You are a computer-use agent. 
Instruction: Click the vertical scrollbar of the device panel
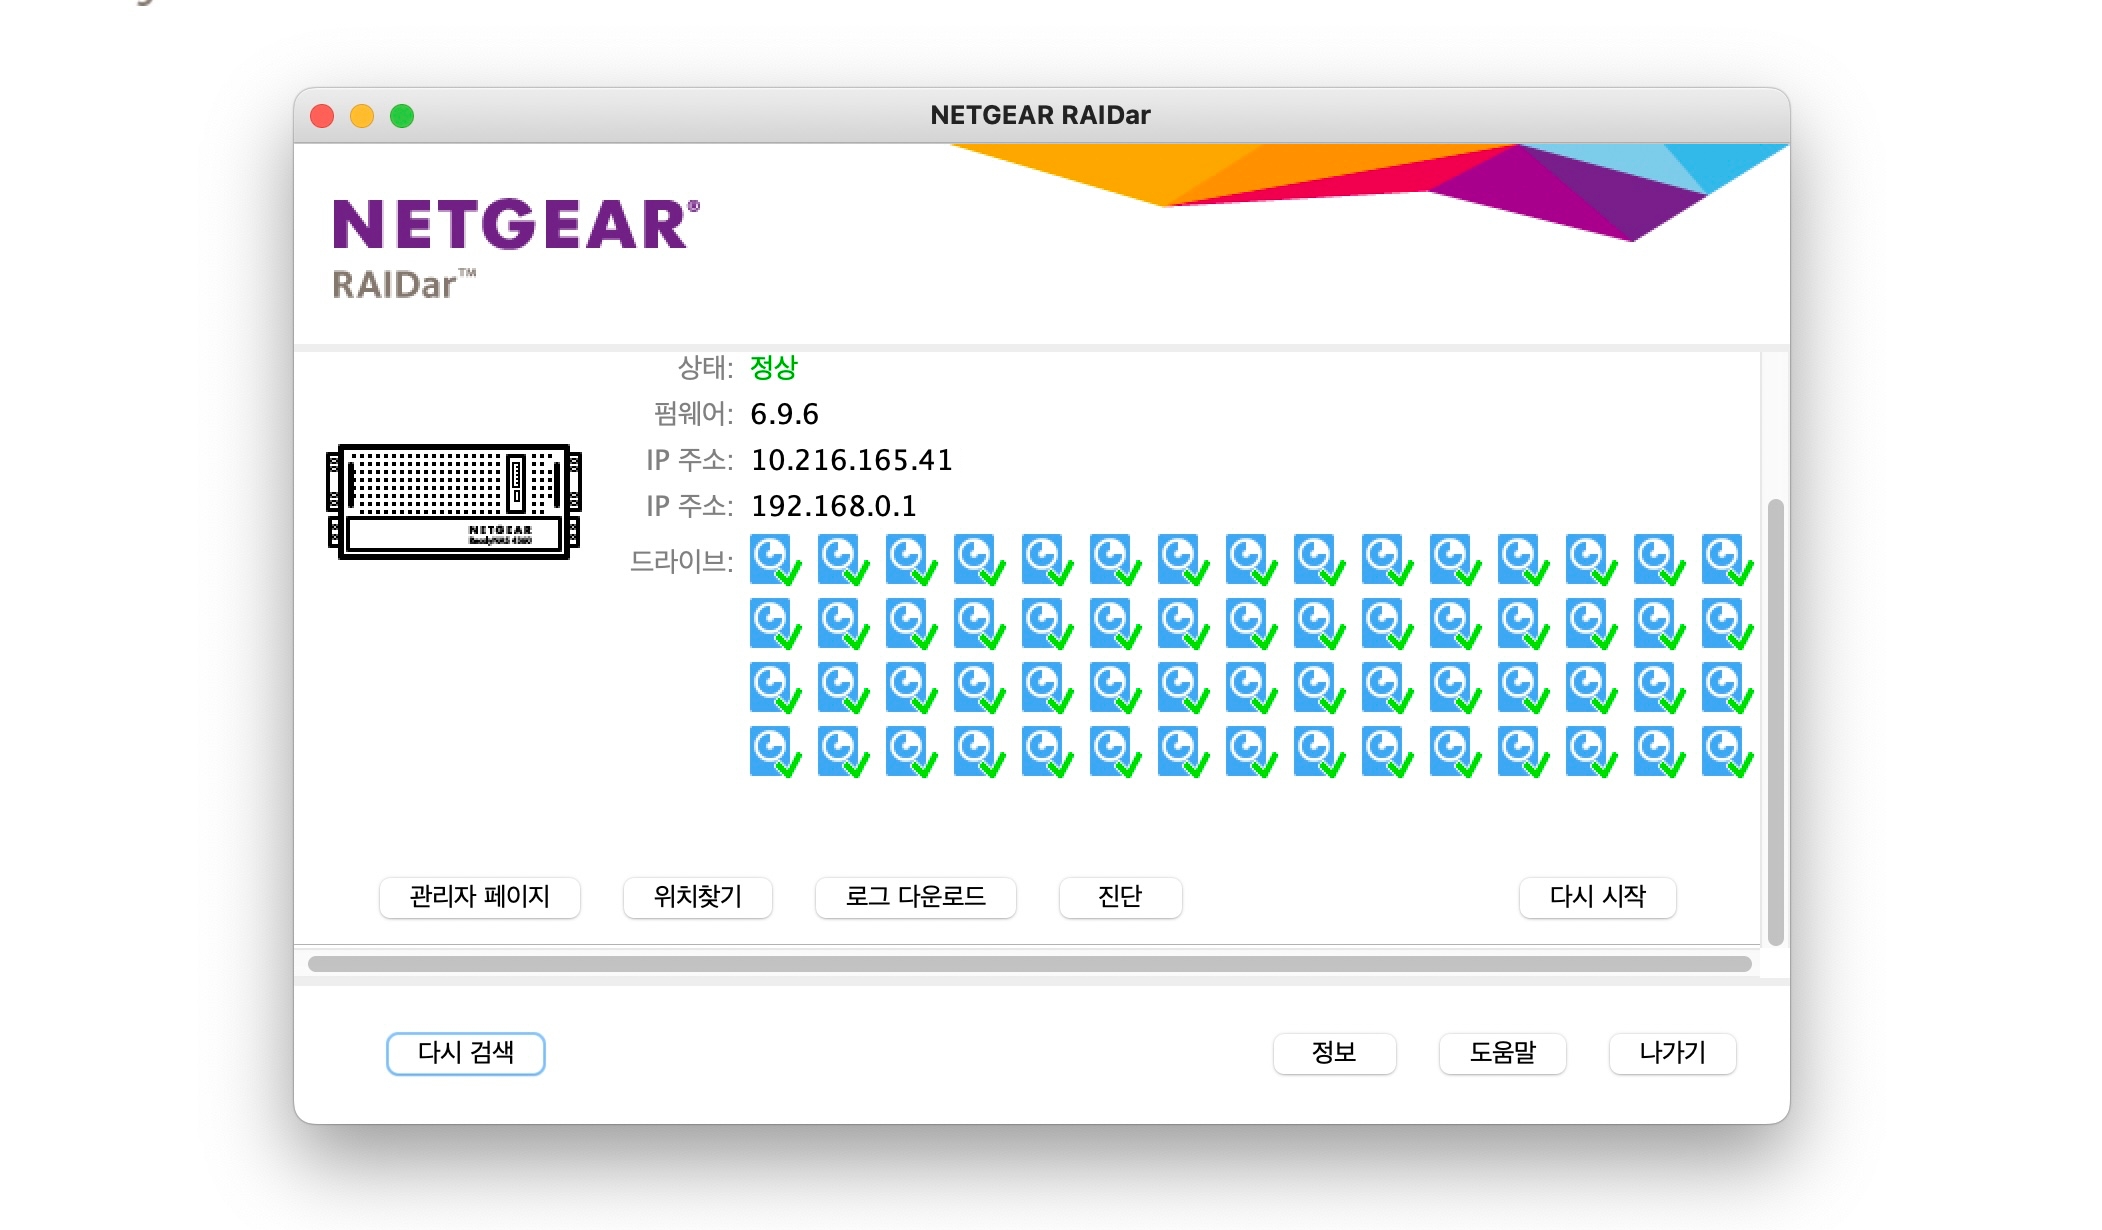click(x=1776, y=722)
